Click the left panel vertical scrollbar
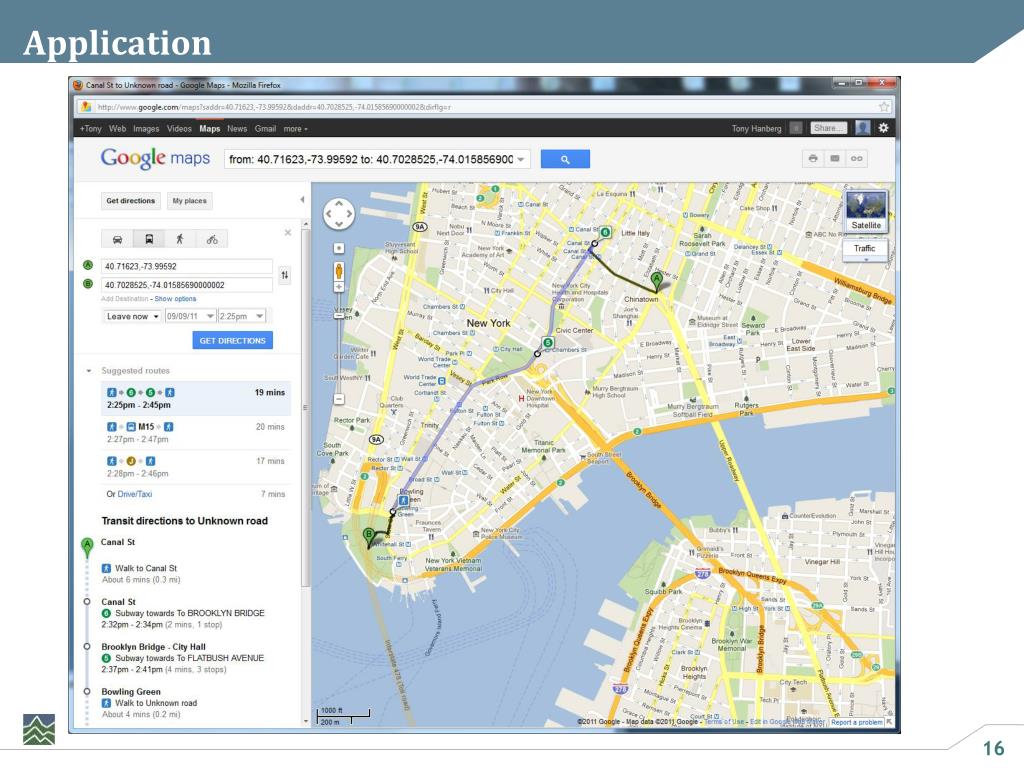 (x=305, y=408)
